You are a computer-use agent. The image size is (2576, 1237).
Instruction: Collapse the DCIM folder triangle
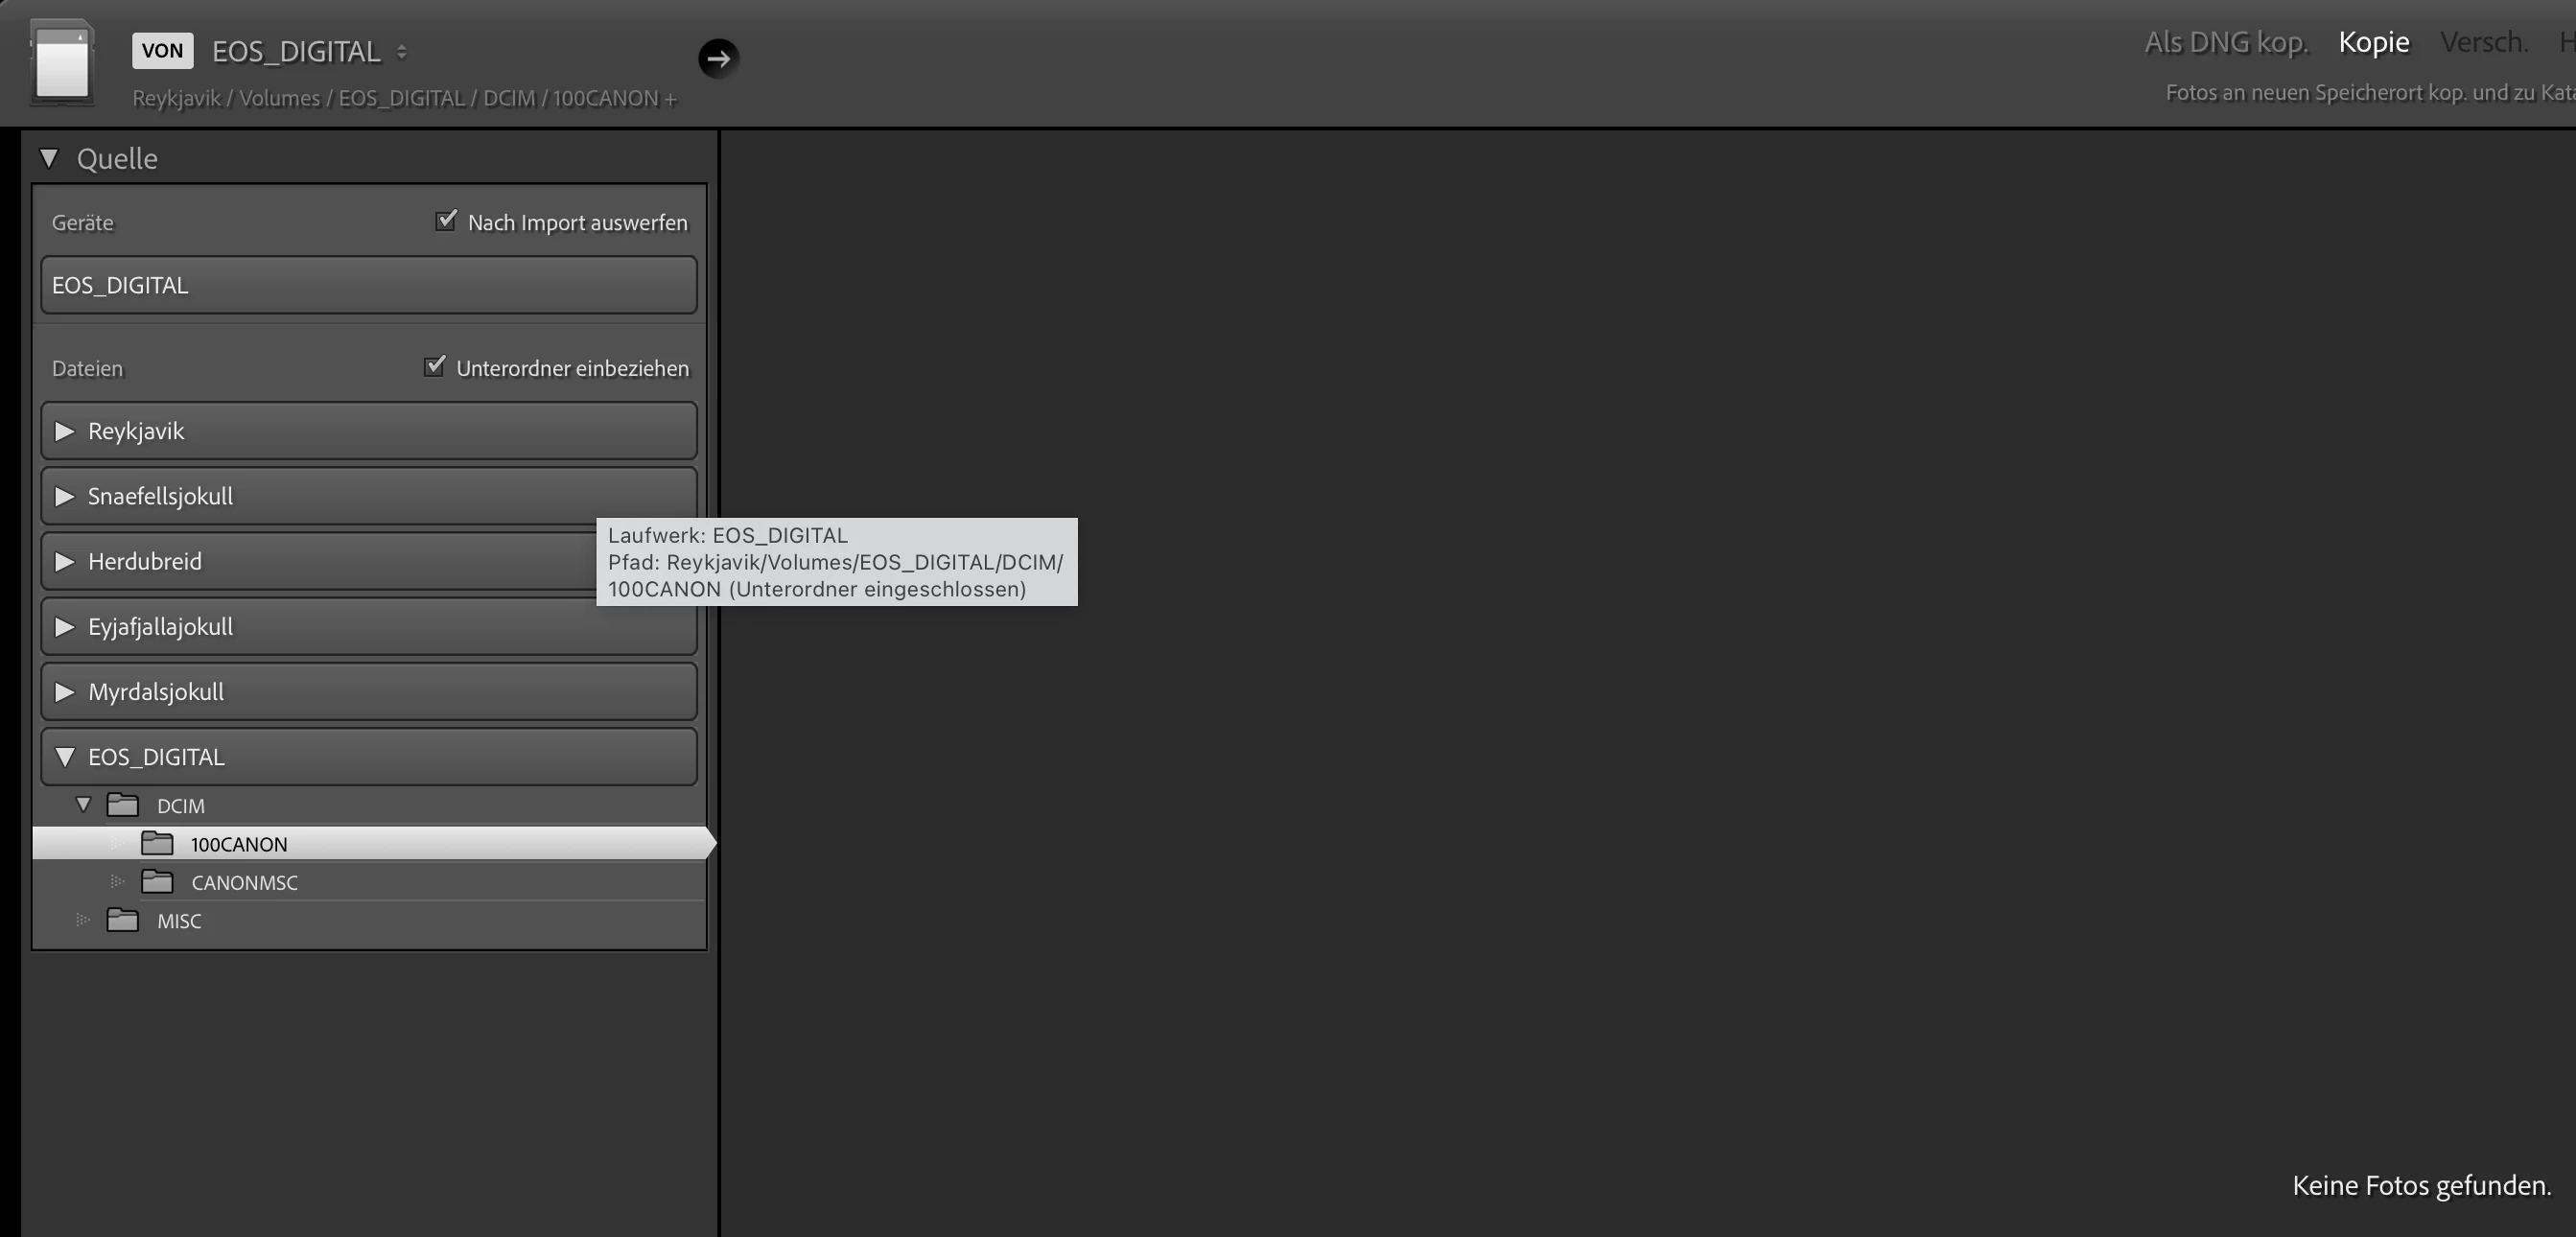(x=84, y=805)
